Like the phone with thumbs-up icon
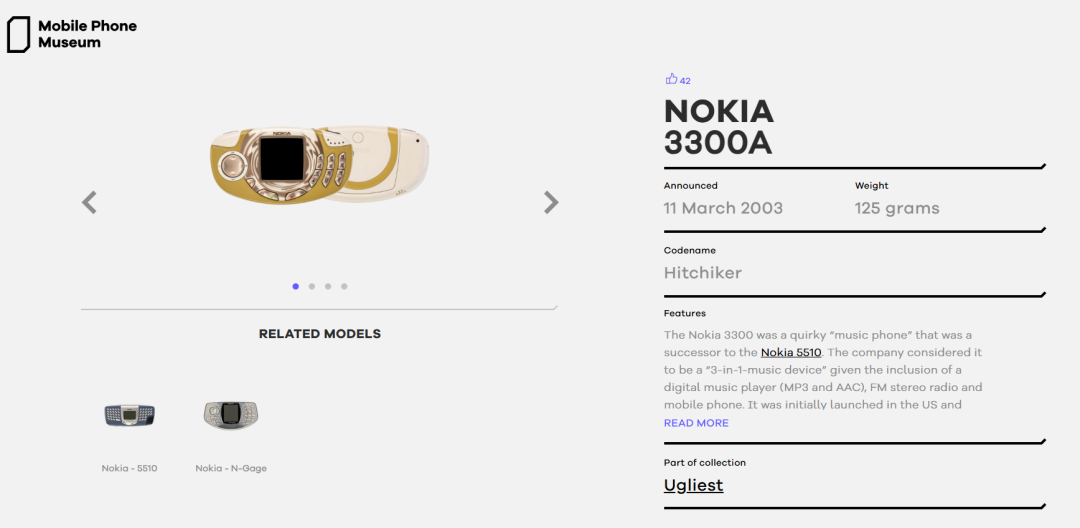The width and height of the screenshot is (1080, 528). click(672, 79)
